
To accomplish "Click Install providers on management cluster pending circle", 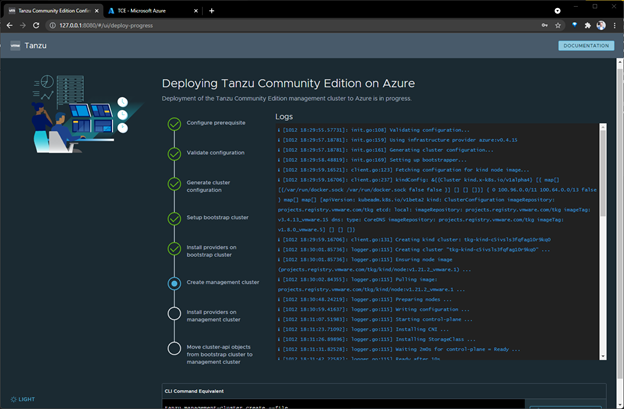I will coord(174,314).
